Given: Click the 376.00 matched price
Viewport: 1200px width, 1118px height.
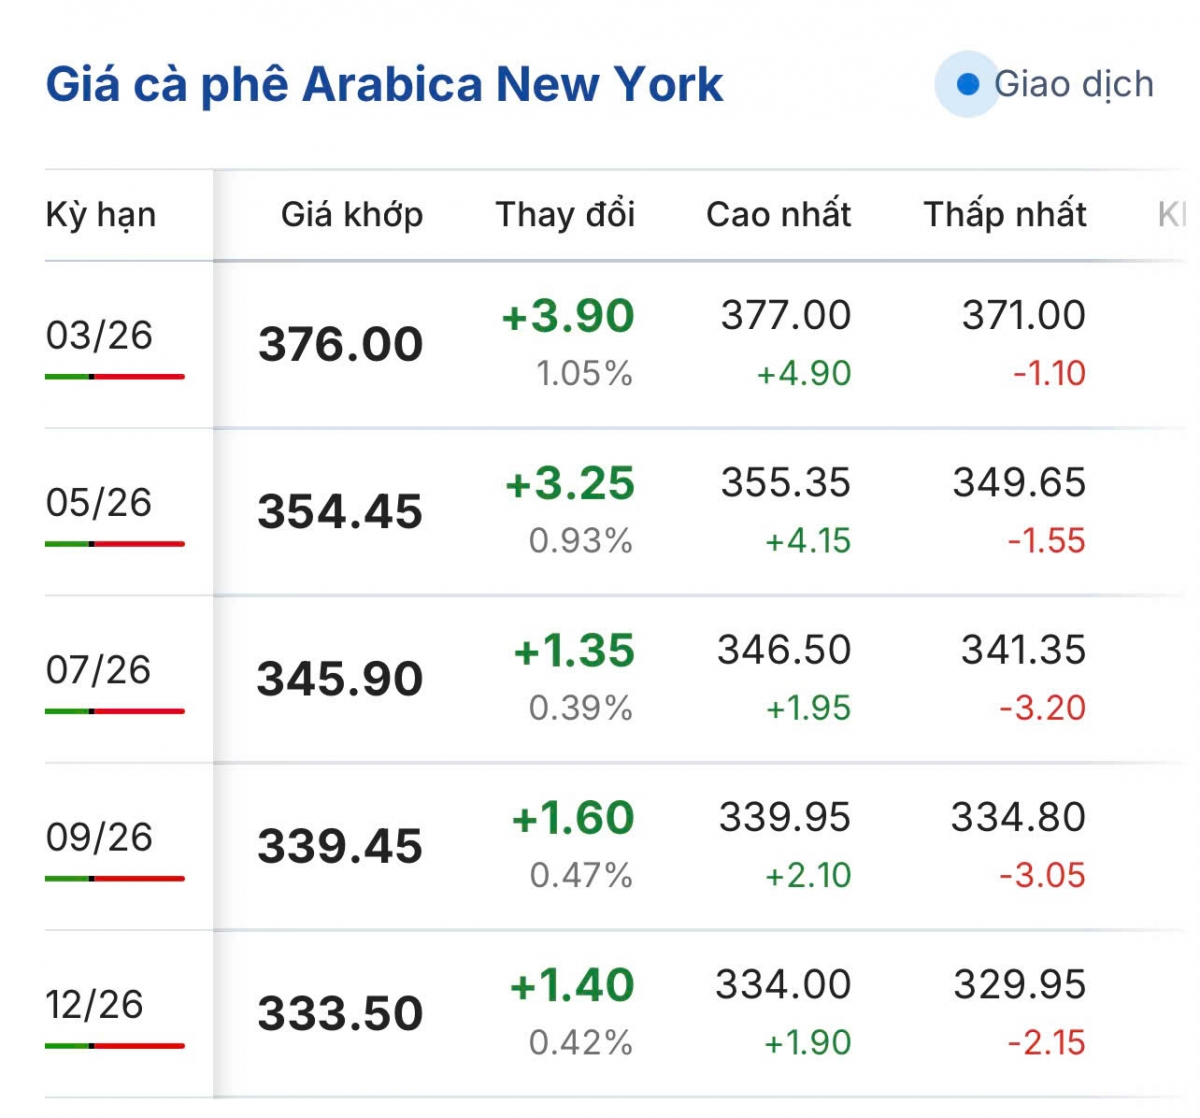Looking at the screenshot, I should tap(341, 345).
